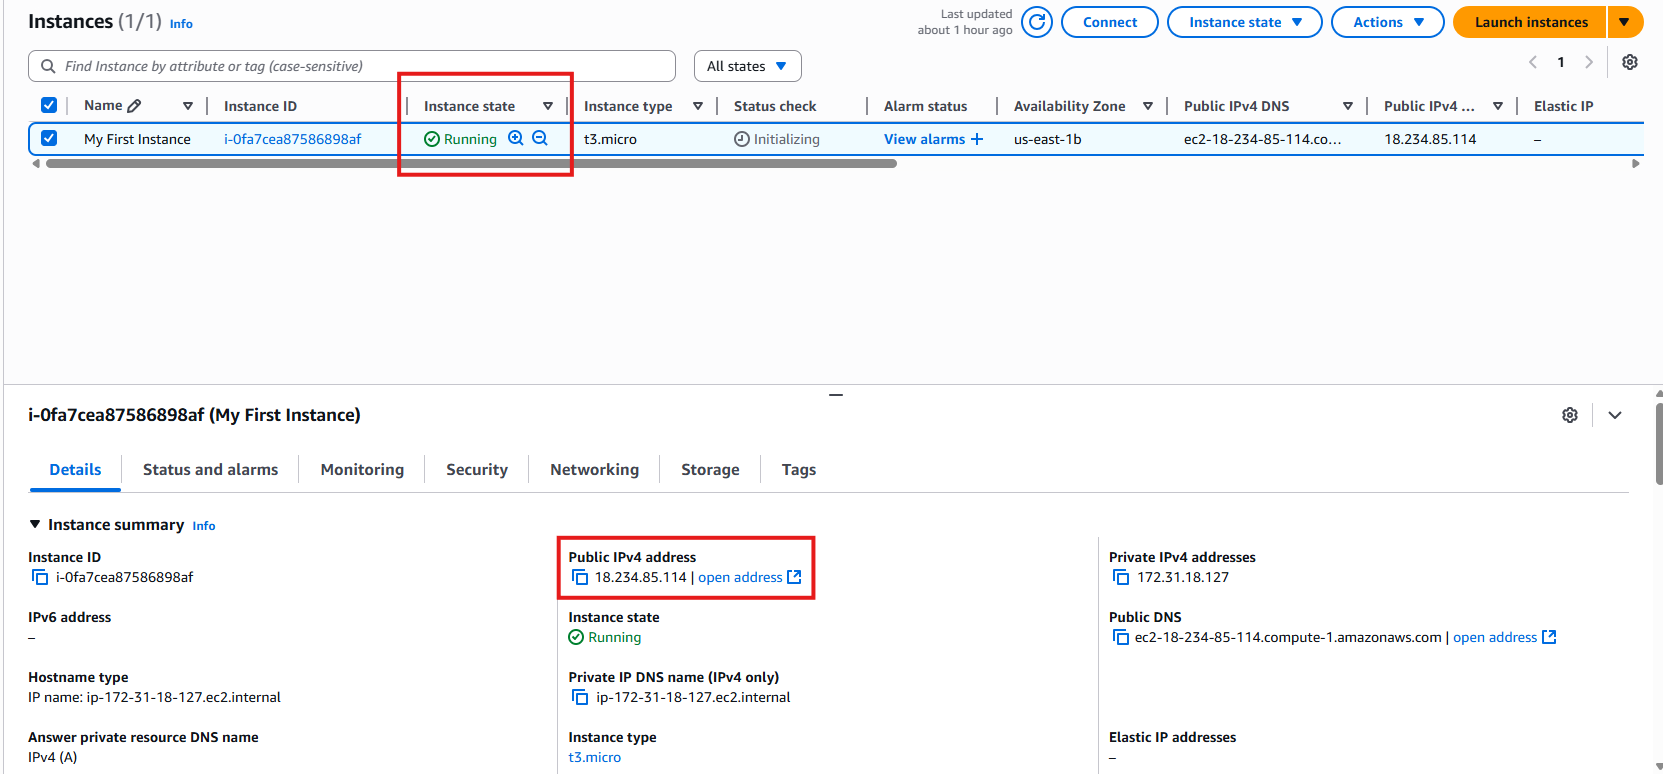This screenshot has width=1663, height=774.
Task: Click the Connect button
Action: tap(1109, 22)
